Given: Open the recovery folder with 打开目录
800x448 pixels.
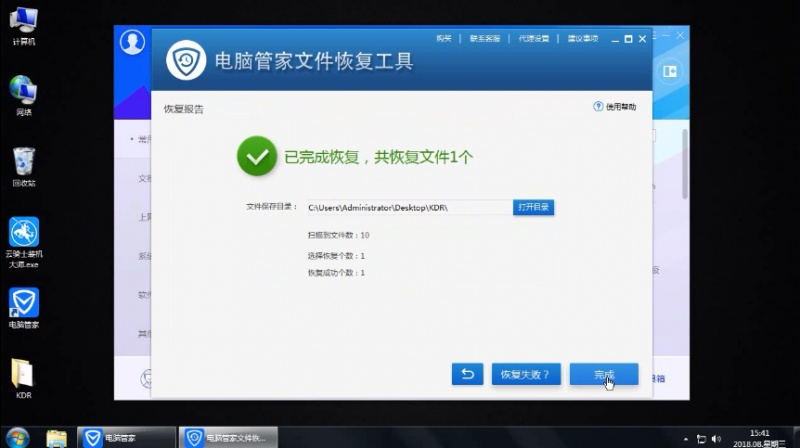Looking at the screenshot, I should coord(533,207).
